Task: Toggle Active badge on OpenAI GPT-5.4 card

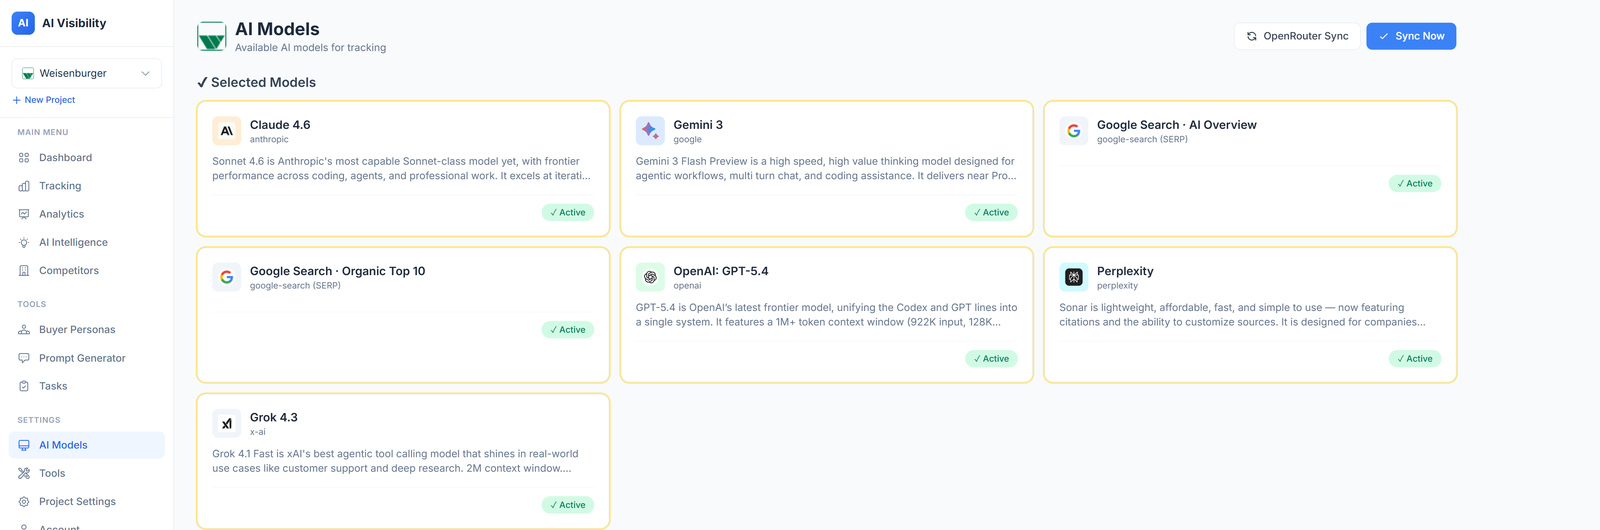Action: [x=991, y=358]
